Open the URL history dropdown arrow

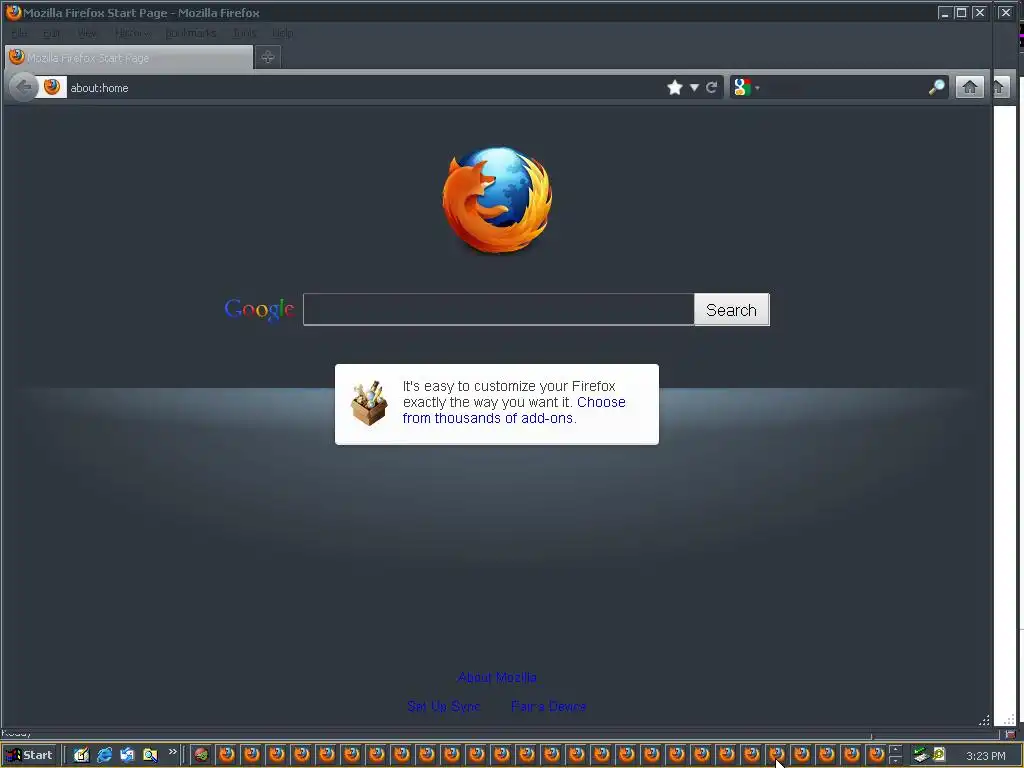(x=694, y=88)
